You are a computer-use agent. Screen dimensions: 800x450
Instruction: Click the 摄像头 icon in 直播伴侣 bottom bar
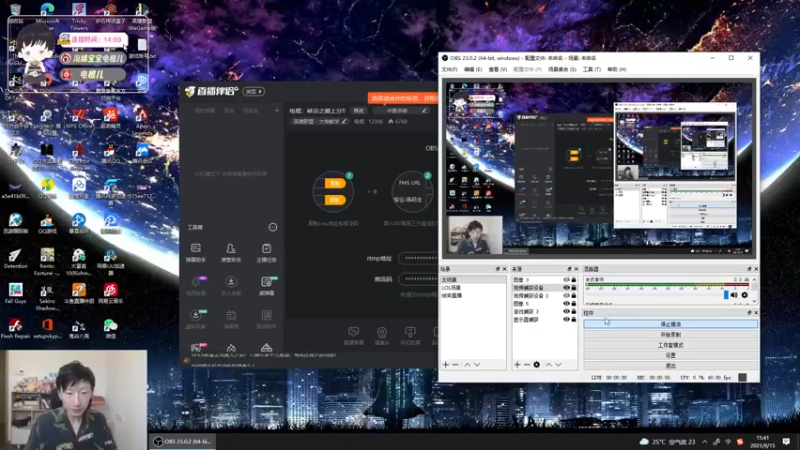point(382,336)
